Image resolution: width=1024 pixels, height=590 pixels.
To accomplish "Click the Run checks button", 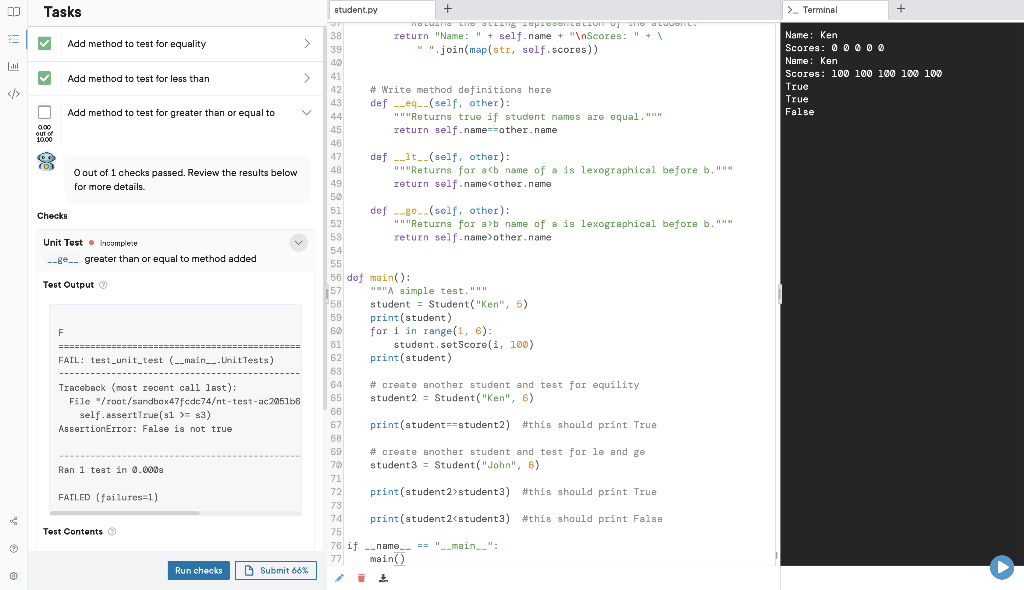I will point(199,570).
